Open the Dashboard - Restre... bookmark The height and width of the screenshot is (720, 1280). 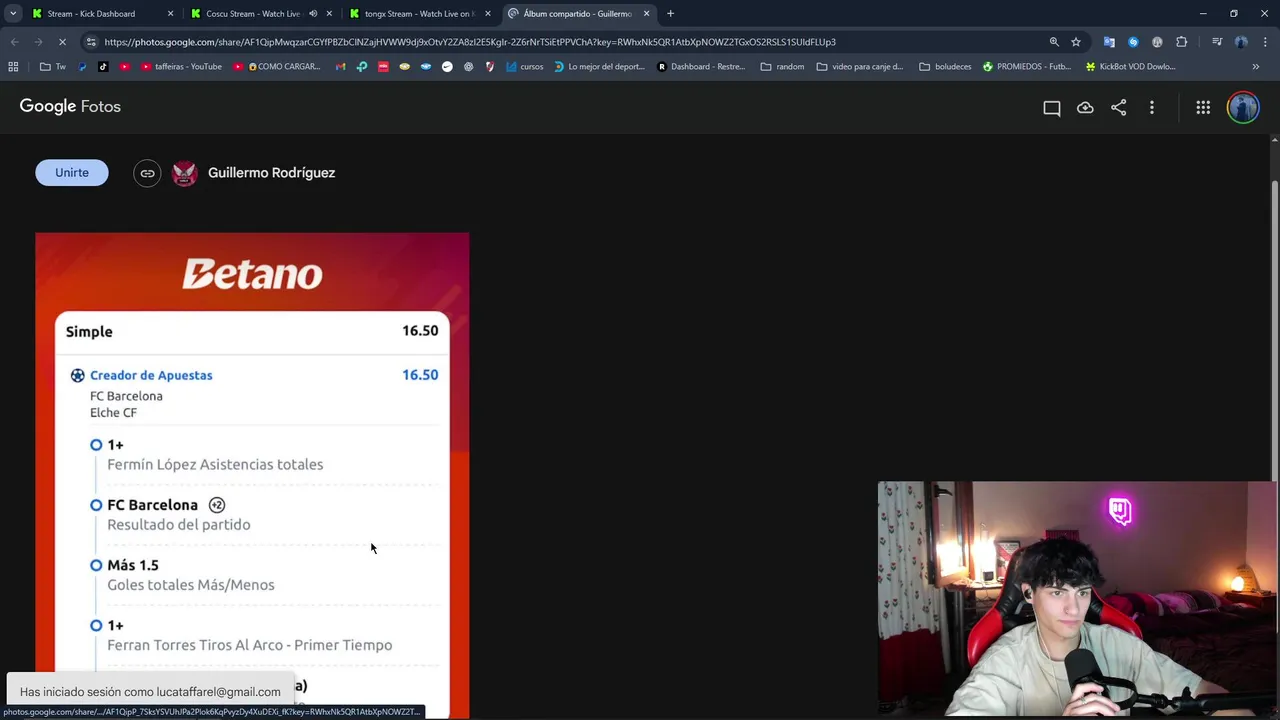pyautogui.click(x=701, y=67)
